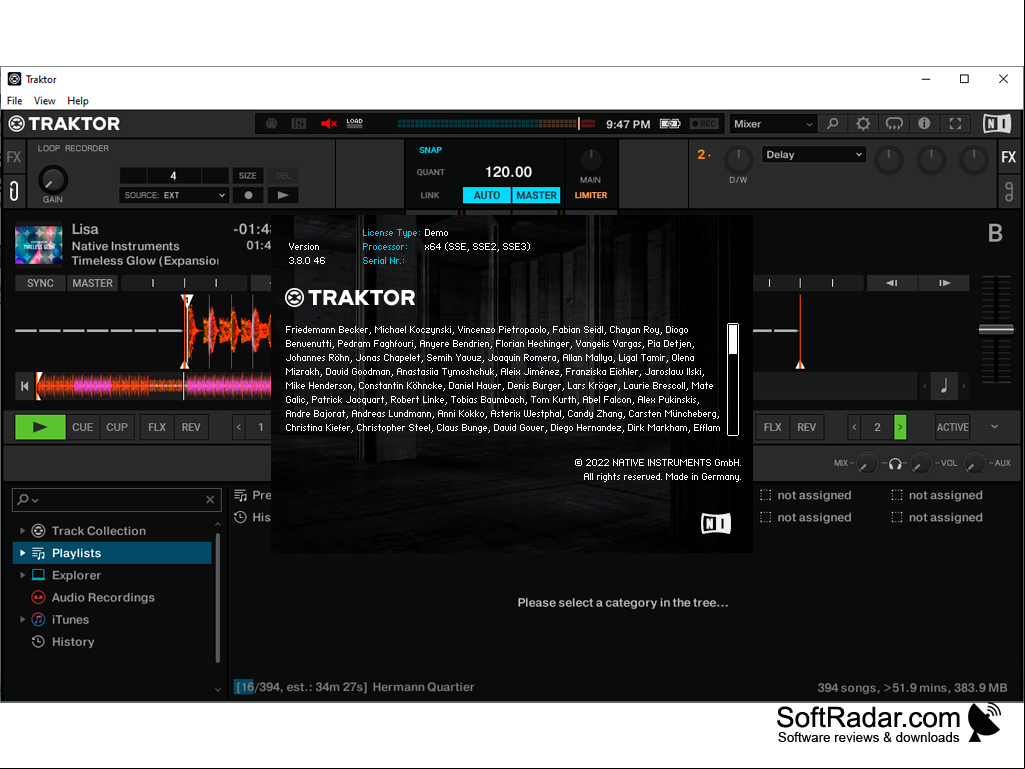Screen dimensions: 1025x769
Task: Click the headphones cruise mode icon
Action: coord(894,124)
